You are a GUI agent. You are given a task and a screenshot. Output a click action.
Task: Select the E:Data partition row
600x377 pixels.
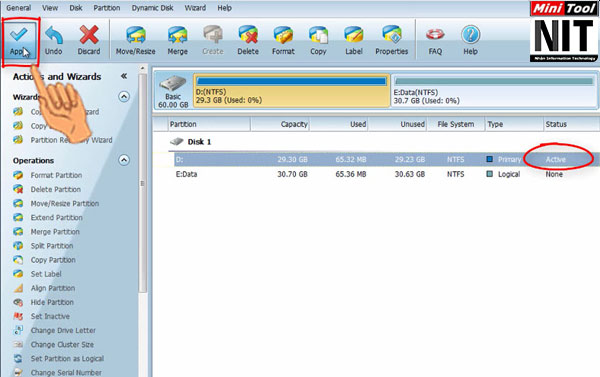(x=386, y=174)
